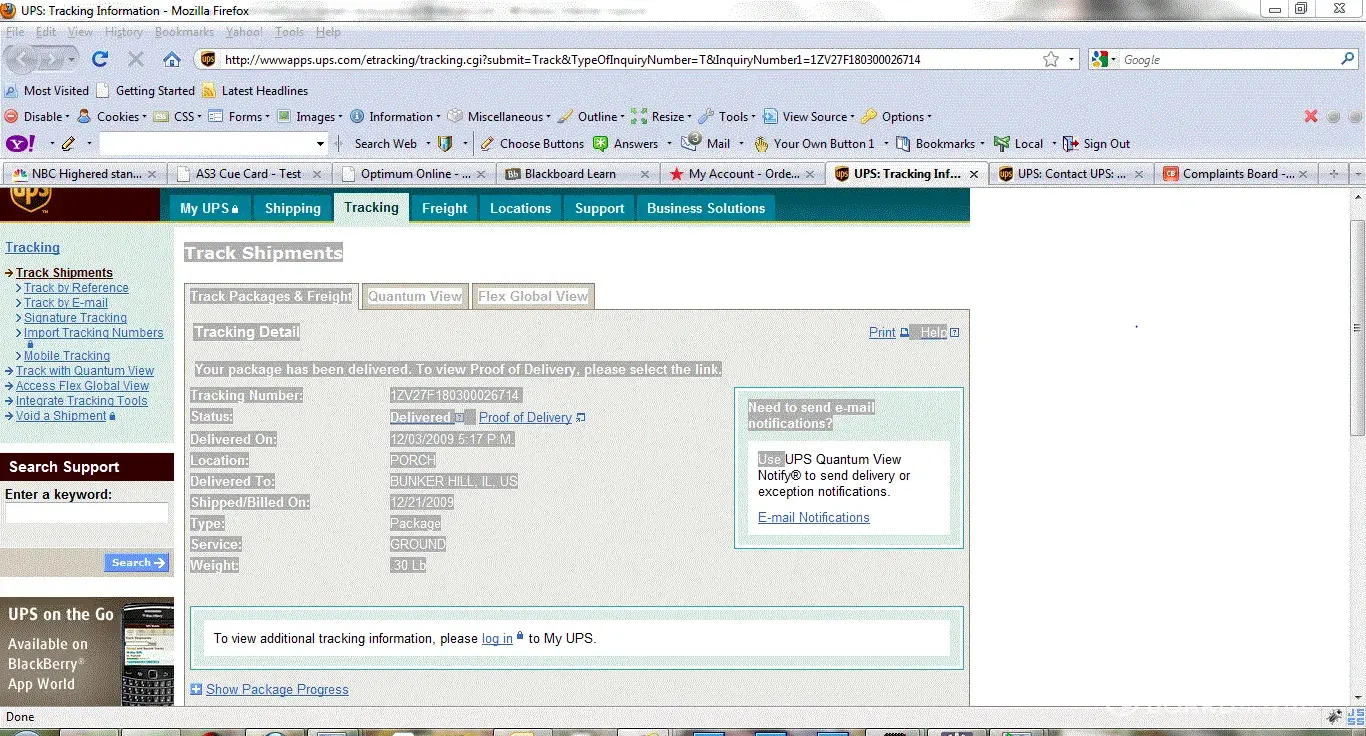This screenshot has width=1366, height=736.
Task: Open the Freight section in UPS navigation
Action: [x=444, y=208]
